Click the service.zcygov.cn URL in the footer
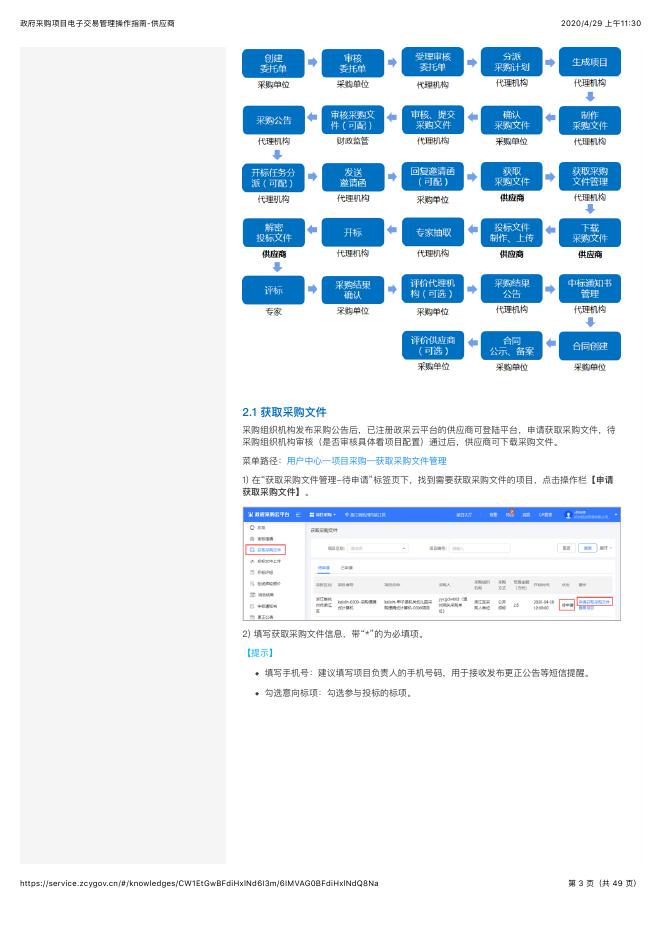Viewport: 662px width, 936px height. [199, 883]
